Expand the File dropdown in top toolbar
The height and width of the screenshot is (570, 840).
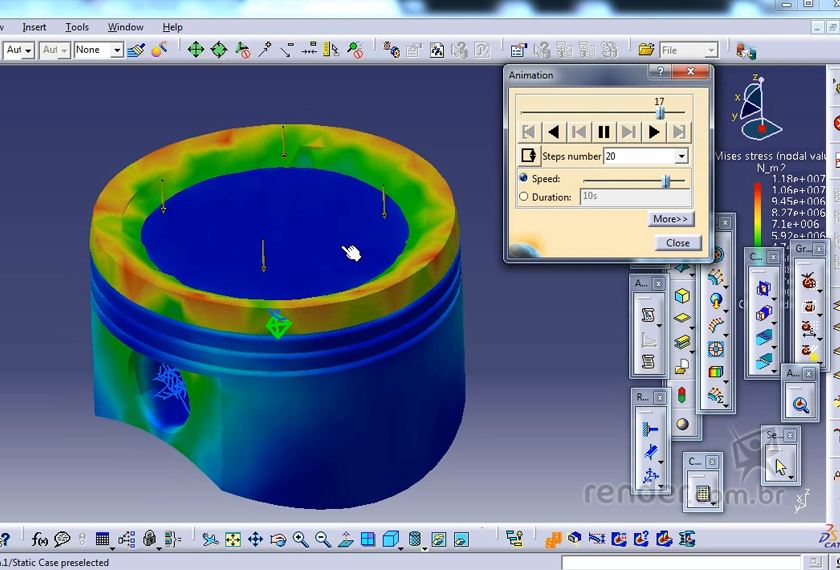pyautogui.click(x=712, y=50)
